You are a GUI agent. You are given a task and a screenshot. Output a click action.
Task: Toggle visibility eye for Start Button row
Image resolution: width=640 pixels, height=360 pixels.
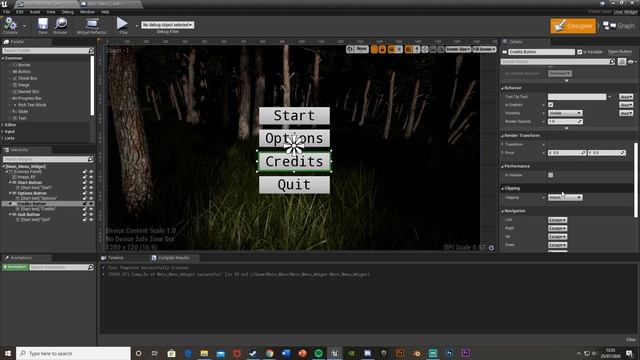click(x=91, y=182)
